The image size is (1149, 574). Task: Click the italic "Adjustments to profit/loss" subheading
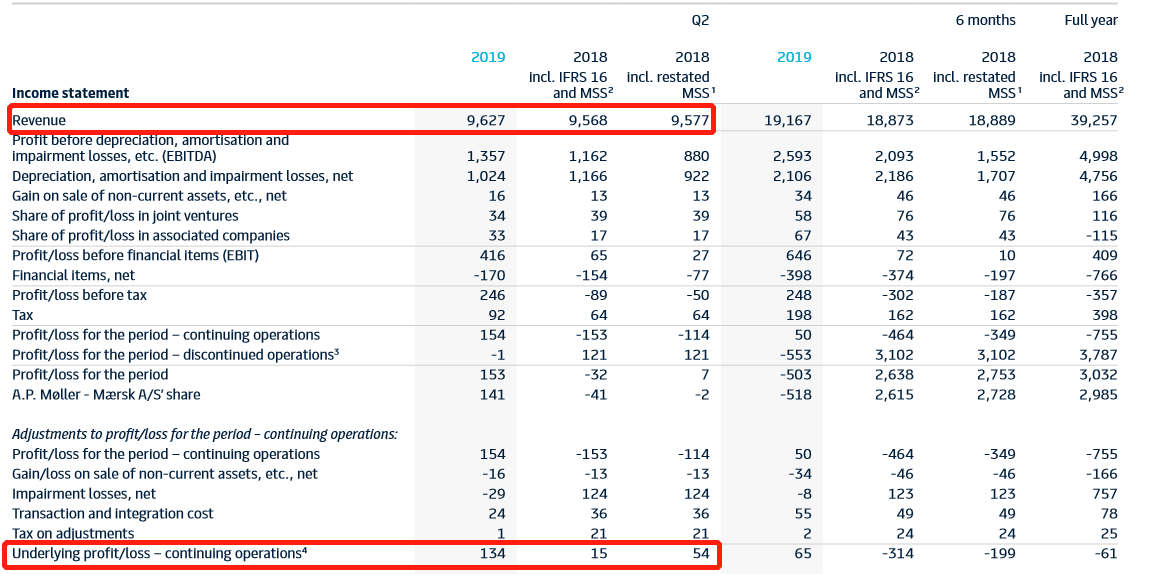pyautogui.click(x=205, y=434)
